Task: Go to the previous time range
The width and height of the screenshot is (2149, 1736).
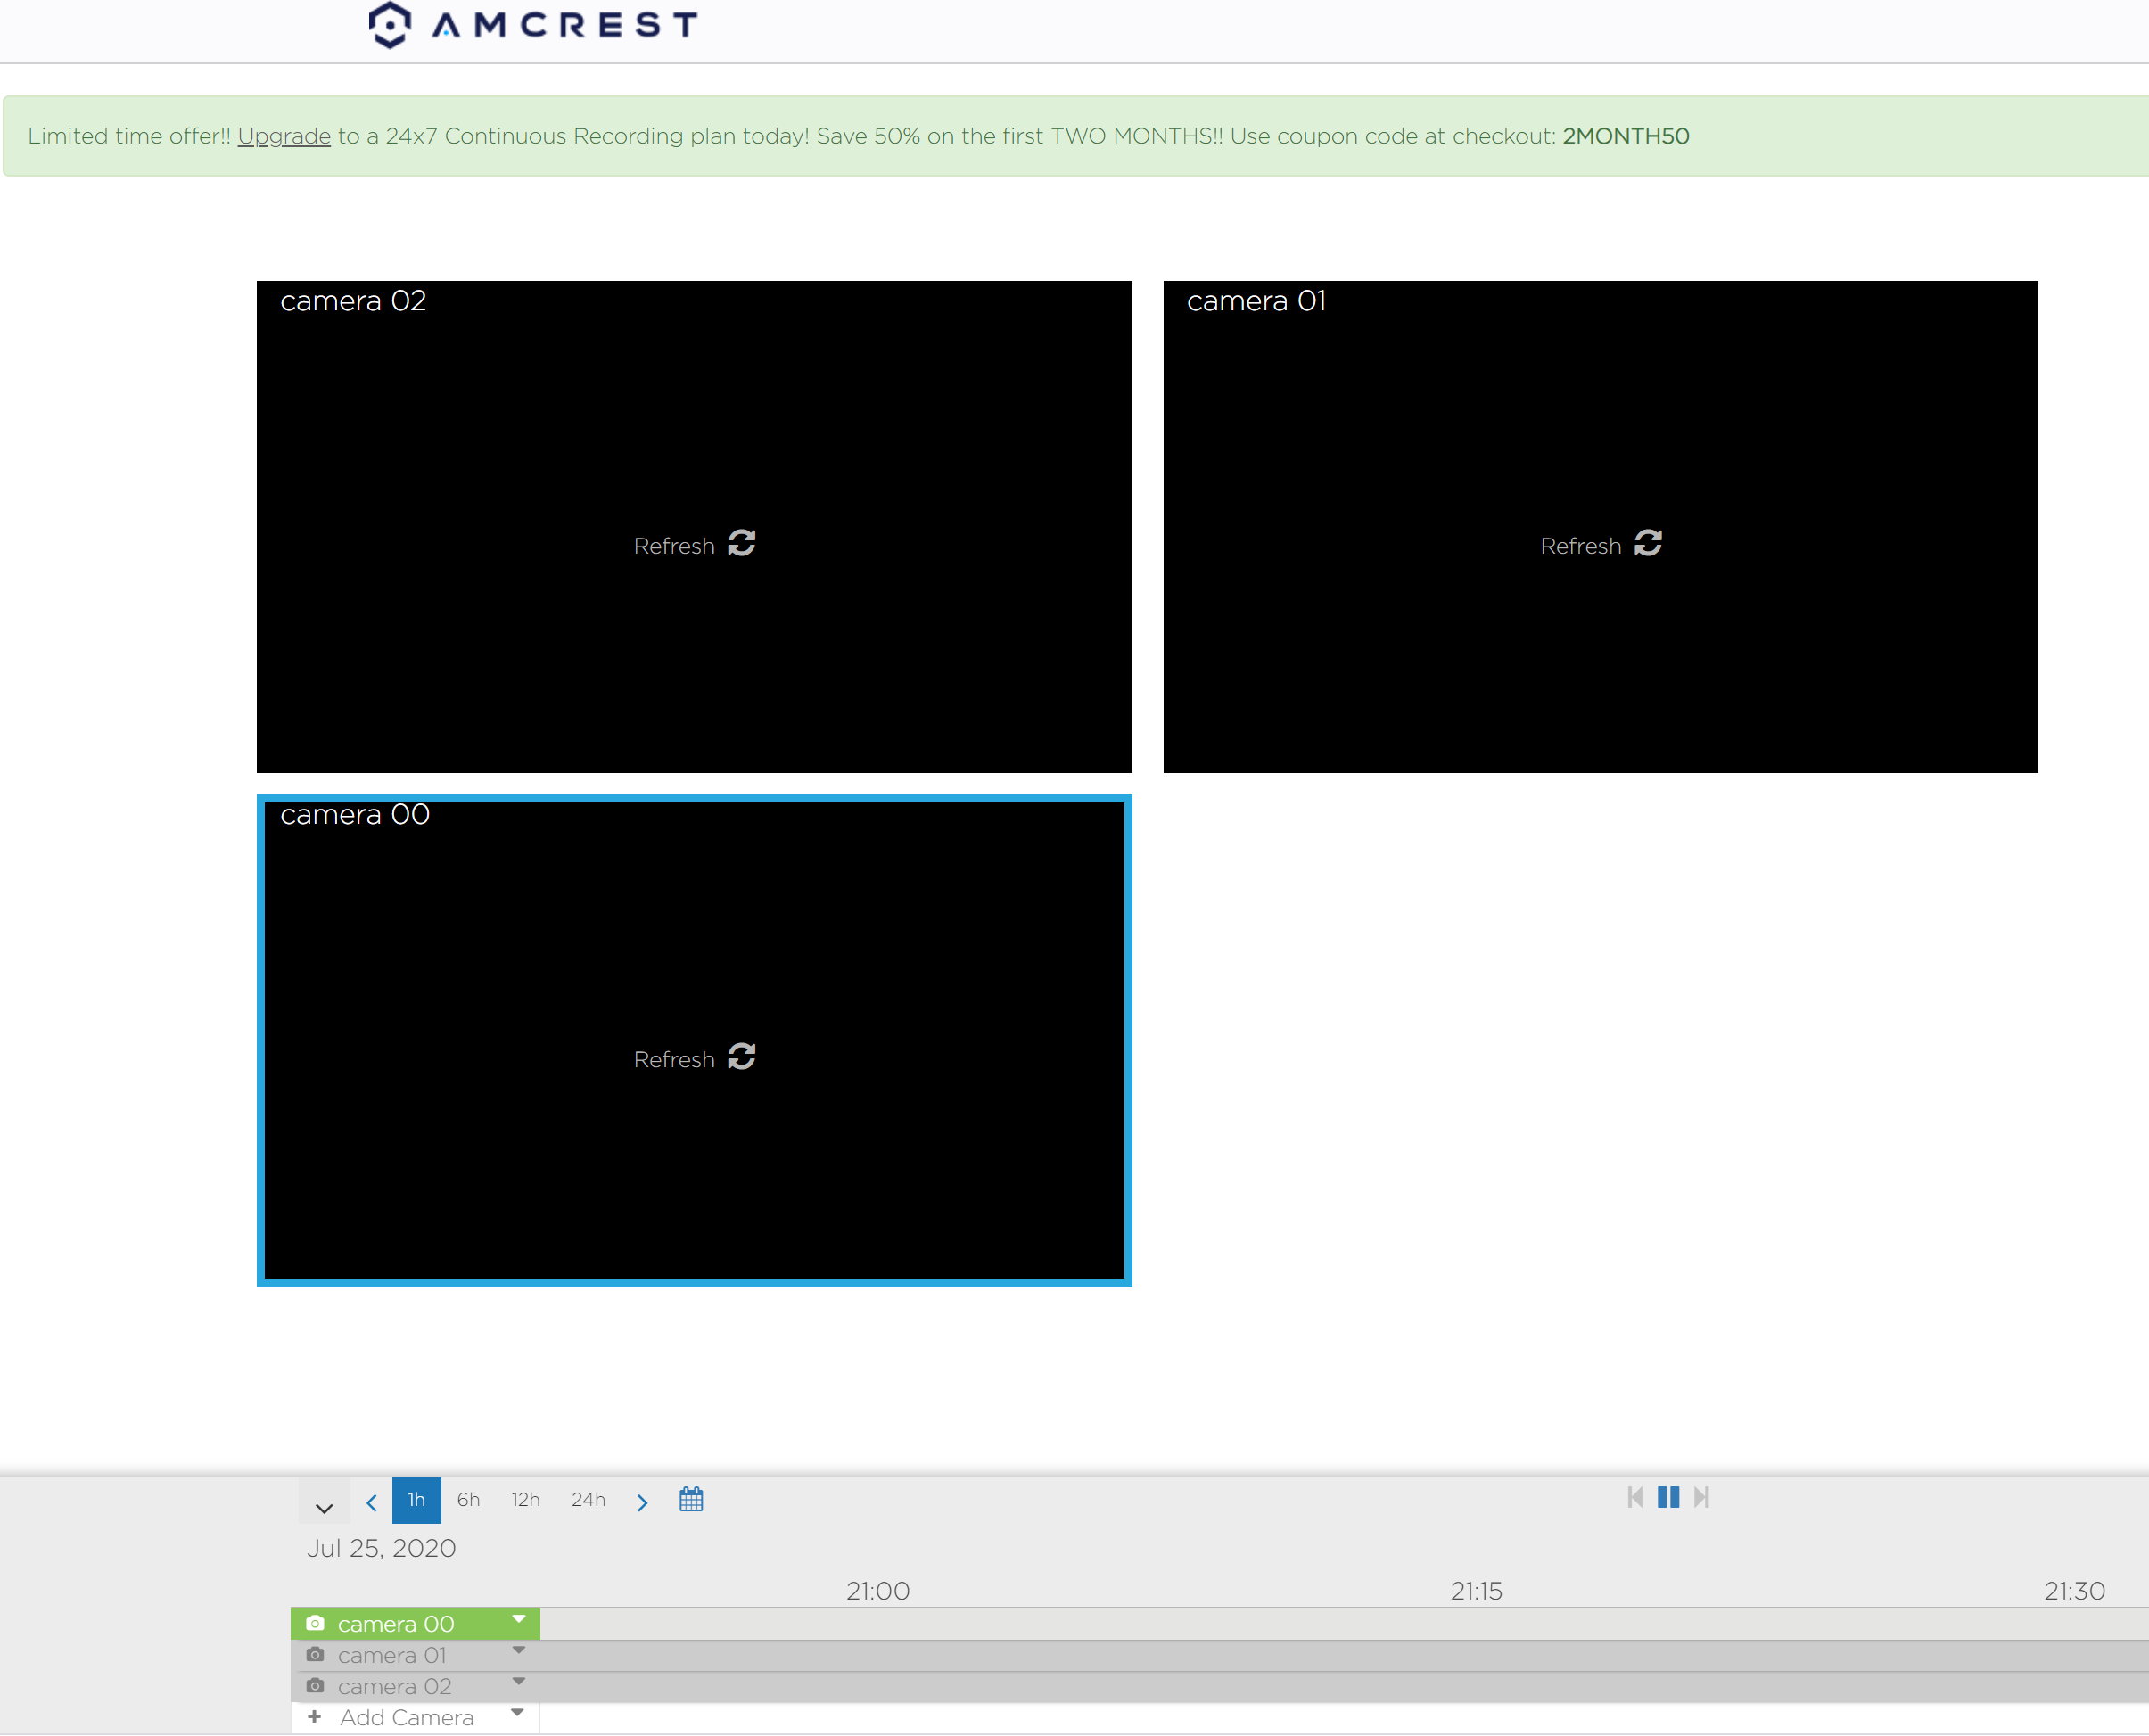Action: pos(372,1502)
